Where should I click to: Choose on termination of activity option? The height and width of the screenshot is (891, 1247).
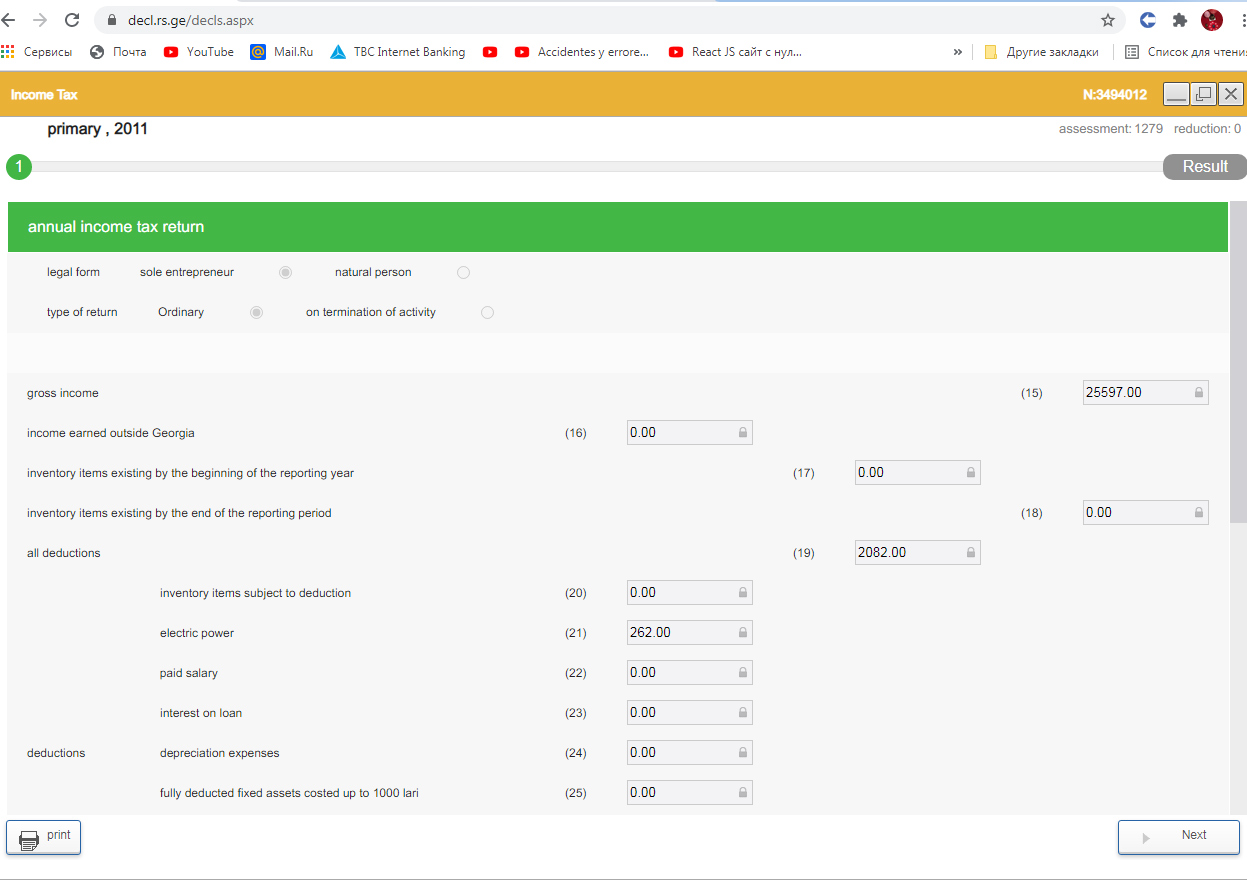point(487,312)
